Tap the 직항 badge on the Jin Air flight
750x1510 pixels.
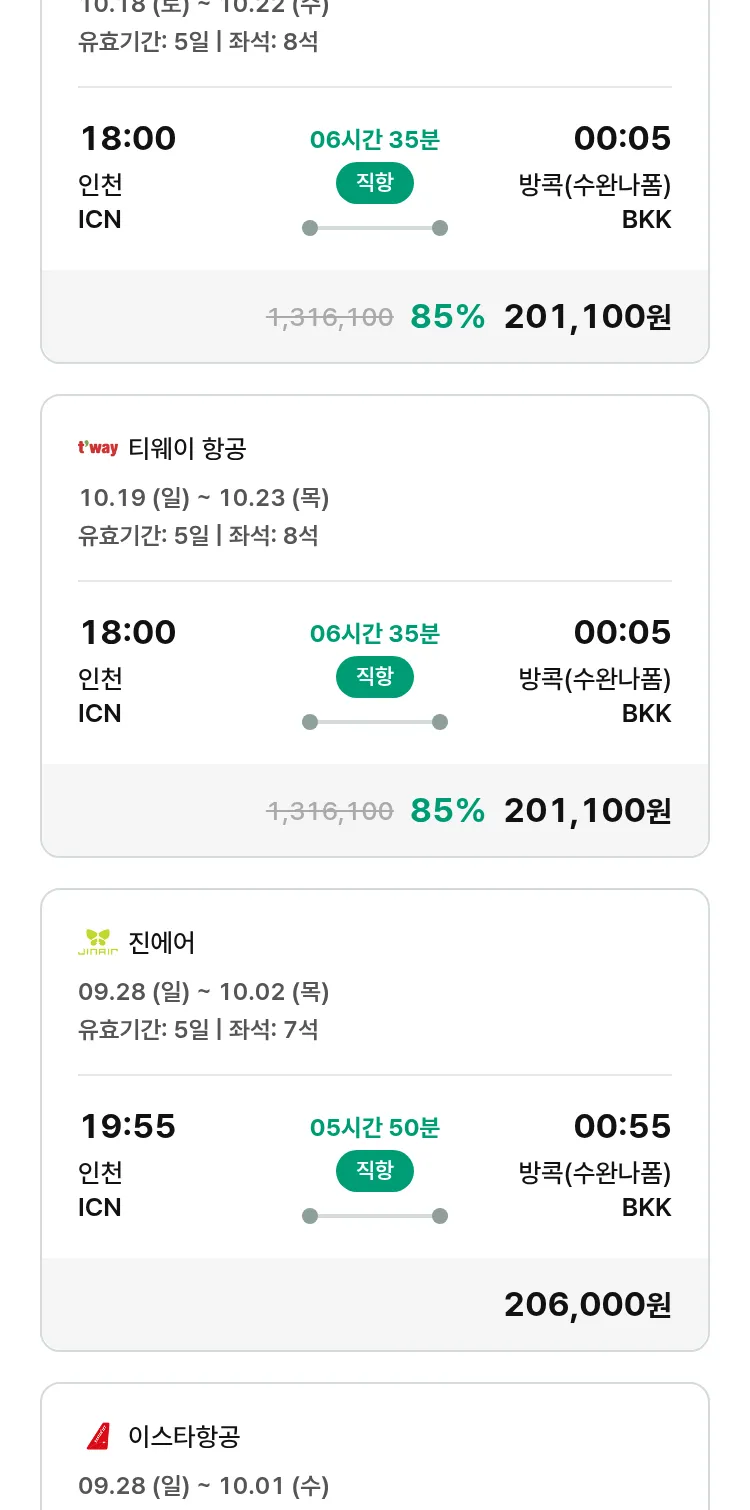coord(375,1171)
